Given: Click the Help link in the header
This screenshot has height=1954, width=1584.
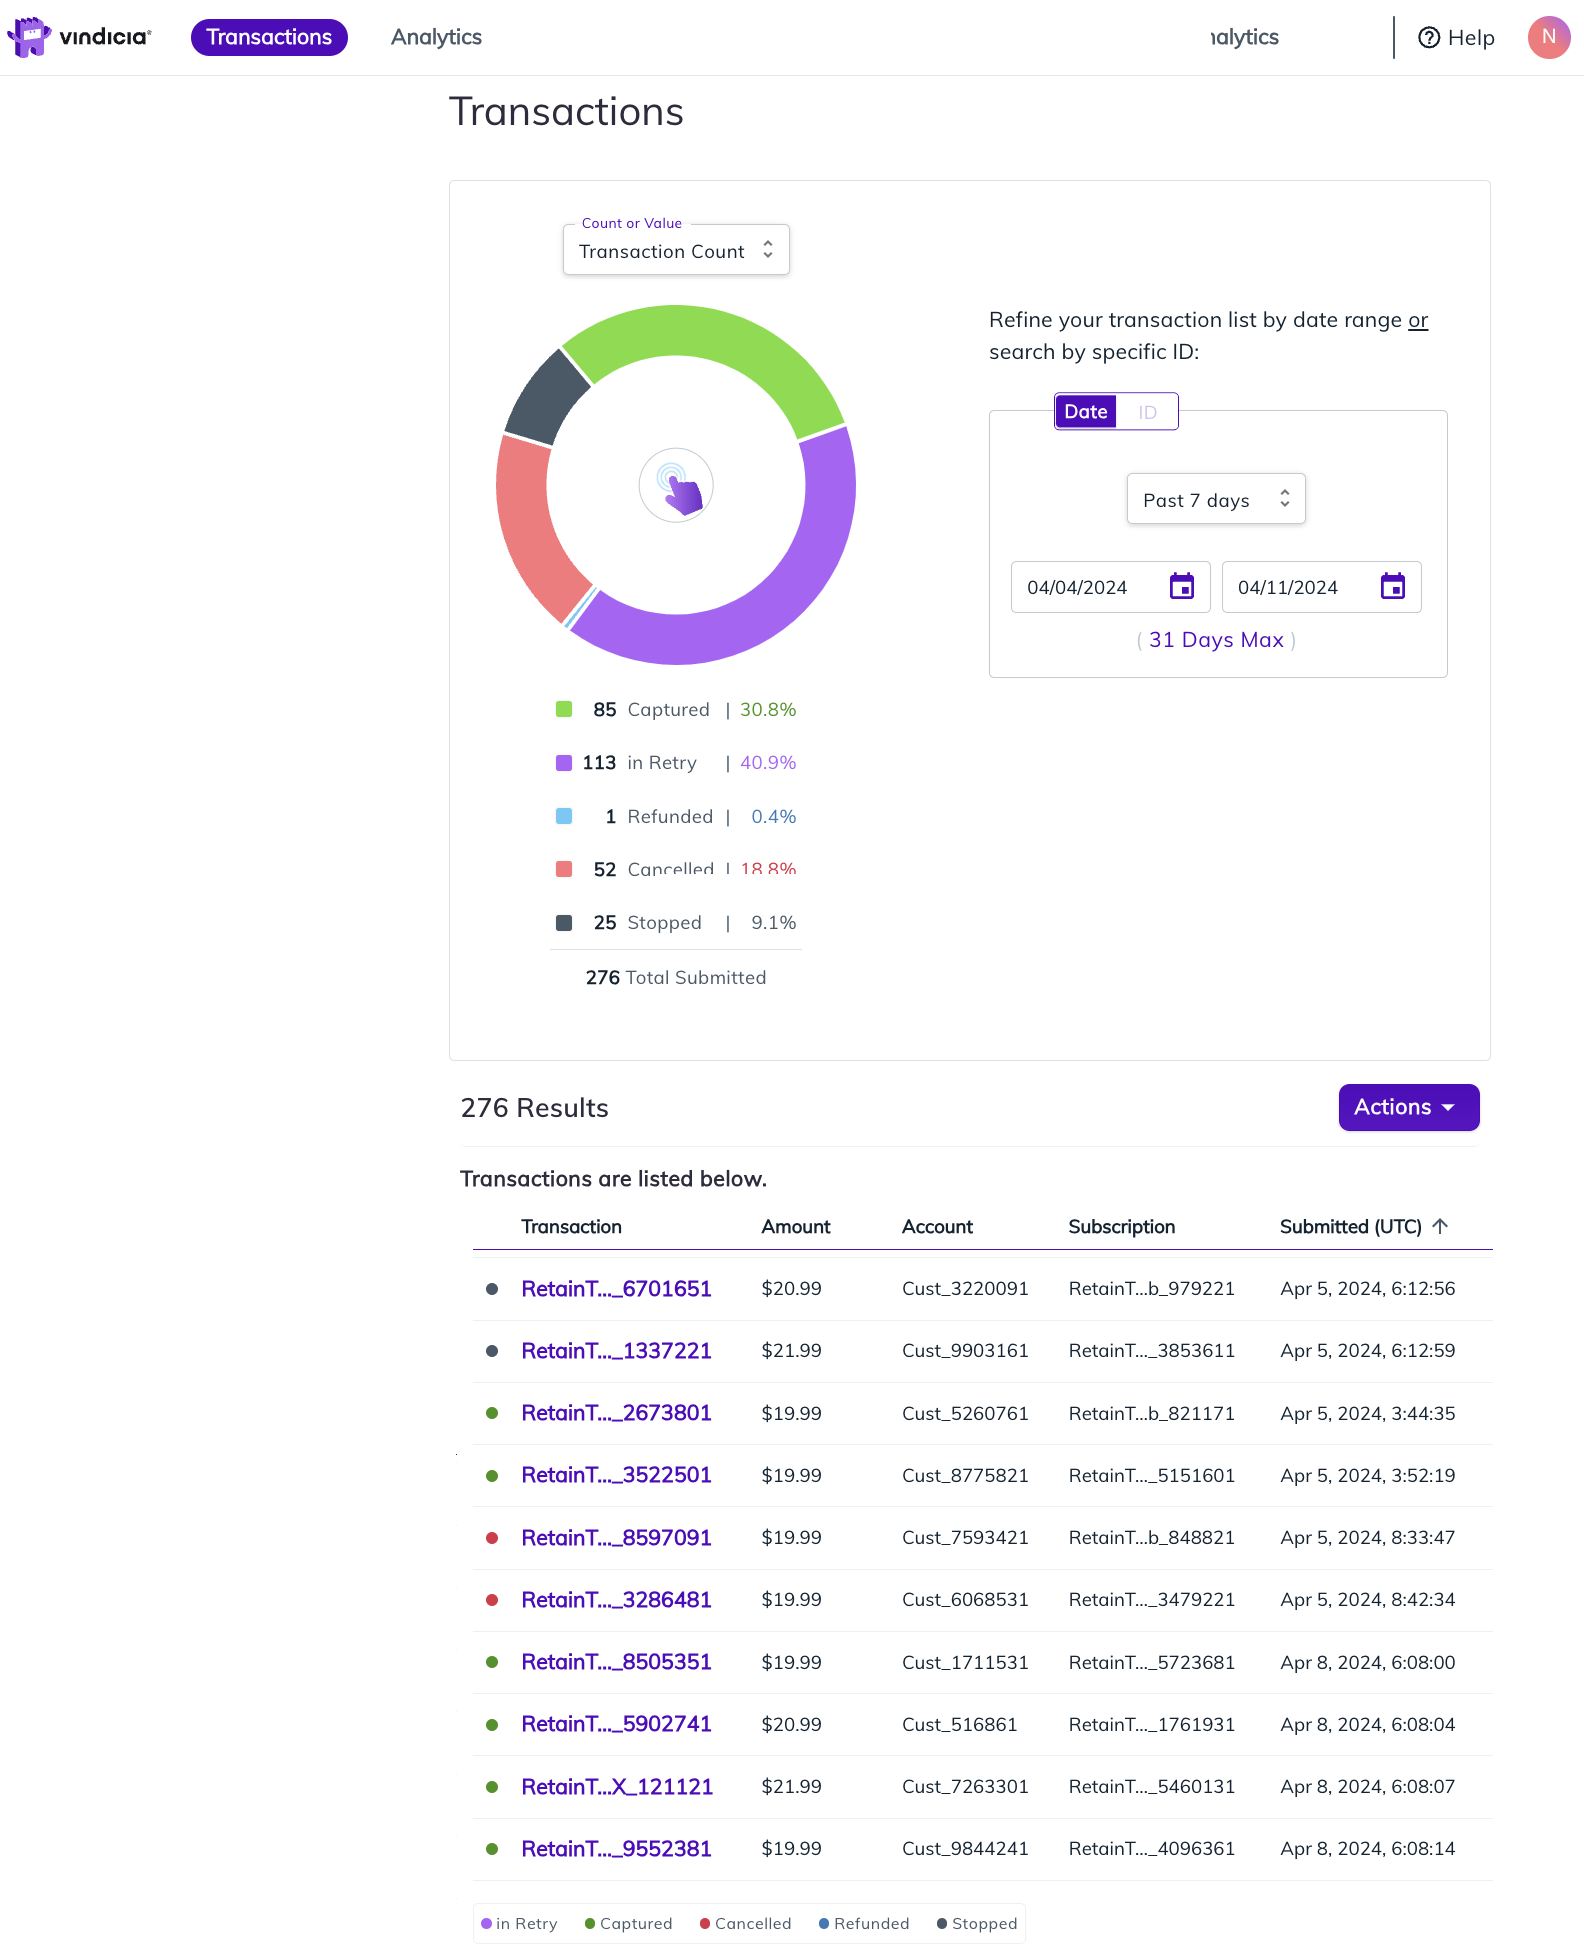Looking at the screenshot, I should [x=1456, y=38].
